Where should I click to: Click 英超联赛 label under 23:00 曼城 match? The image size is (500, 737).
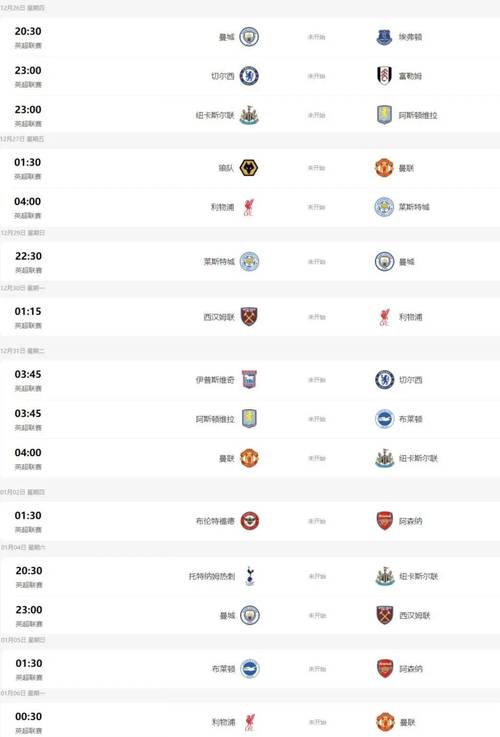[x=29, y=624]
